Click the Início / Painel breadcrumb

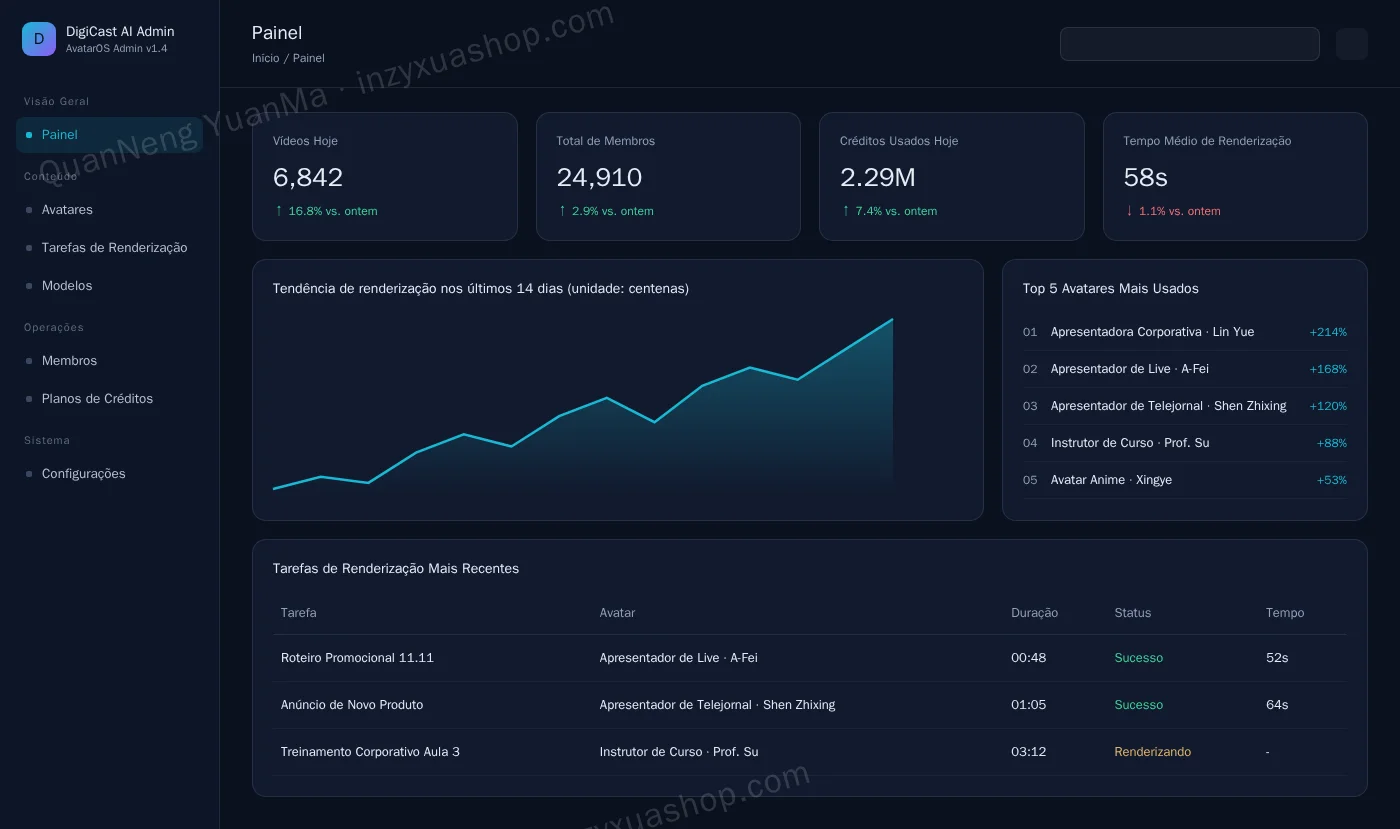[x=288, y=58]
